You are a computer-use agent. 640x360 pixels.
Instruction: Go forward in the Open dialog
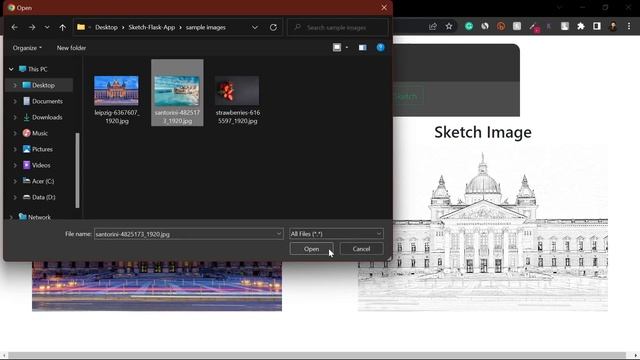pos(31,27)
